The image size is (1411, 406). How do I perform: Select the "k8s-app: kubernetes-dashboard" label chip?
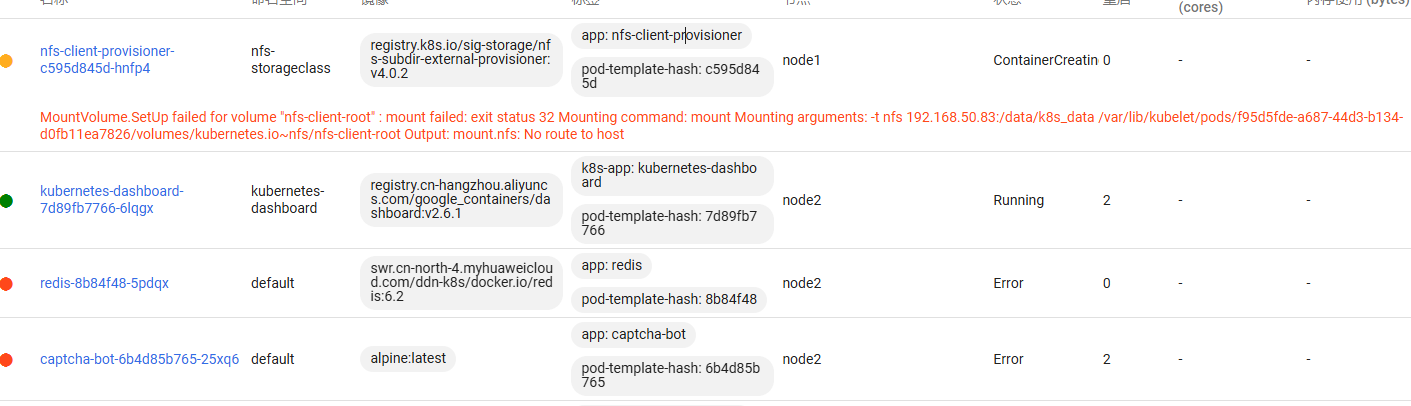pos(672,176)
